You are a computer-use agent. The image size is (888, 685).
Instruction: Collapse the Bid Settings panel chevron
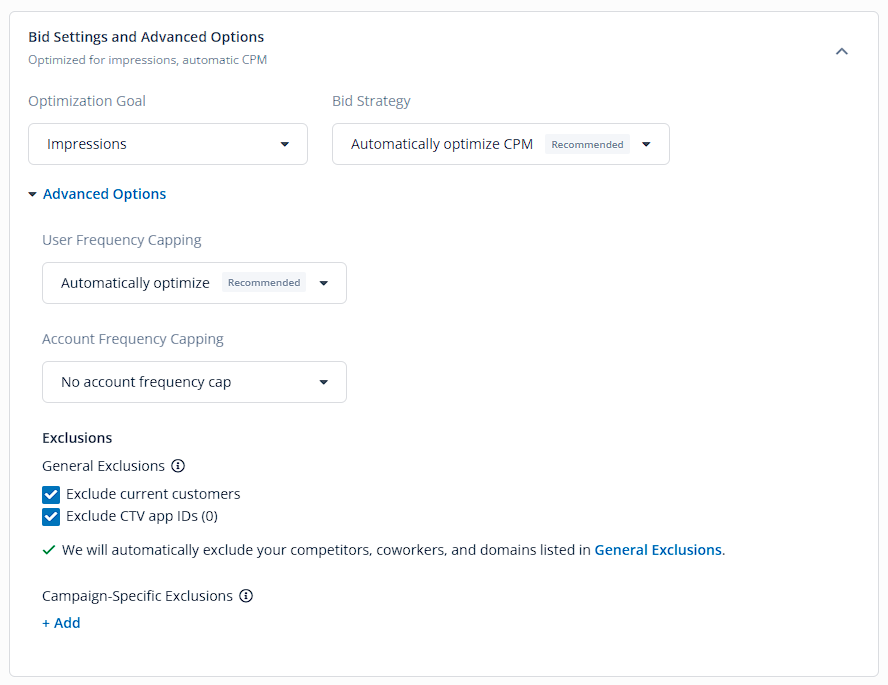842,52
